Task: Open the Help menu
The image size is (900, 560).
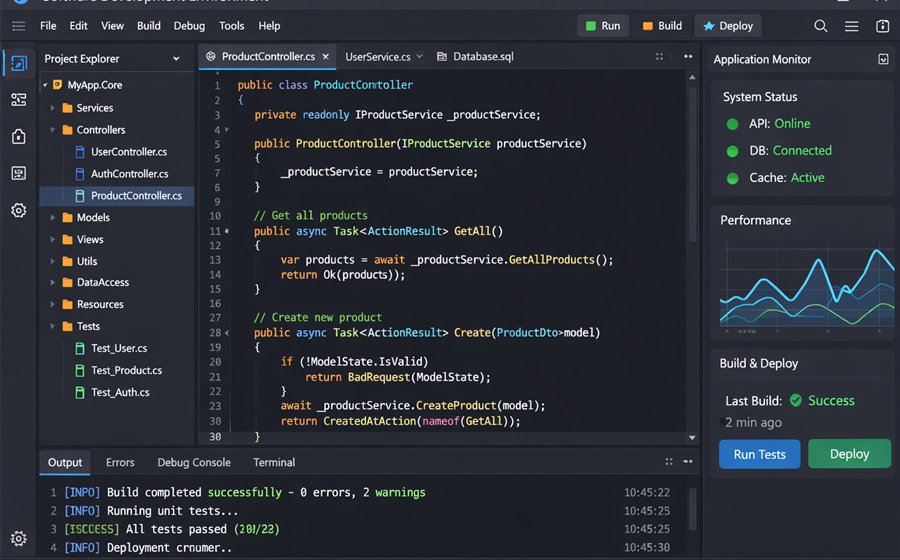Action: 269,26
